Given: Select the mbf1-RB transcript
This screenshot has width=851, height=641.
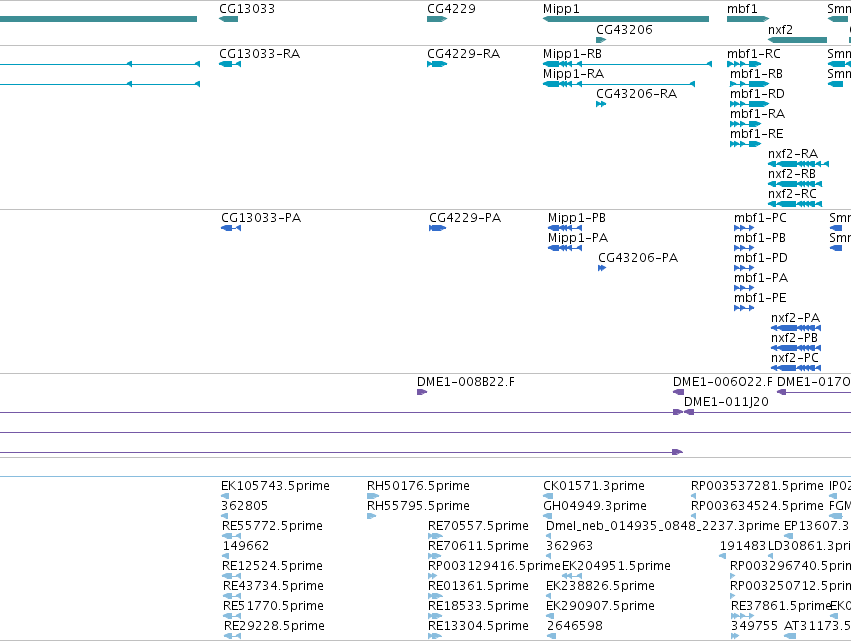Looking at the screenshot, I should coord(750,84).
